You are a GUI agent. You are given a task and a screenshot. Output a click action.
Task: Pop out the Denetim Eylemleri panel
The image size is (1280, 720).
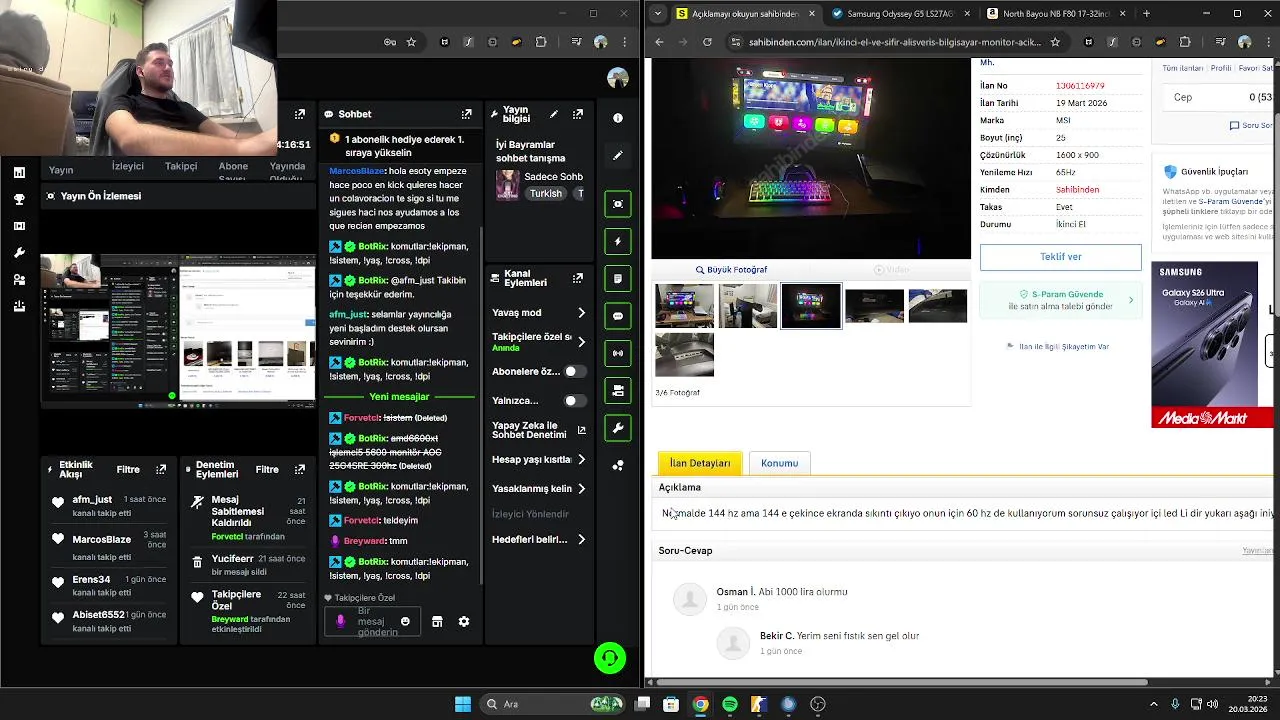tap(299, 469)
